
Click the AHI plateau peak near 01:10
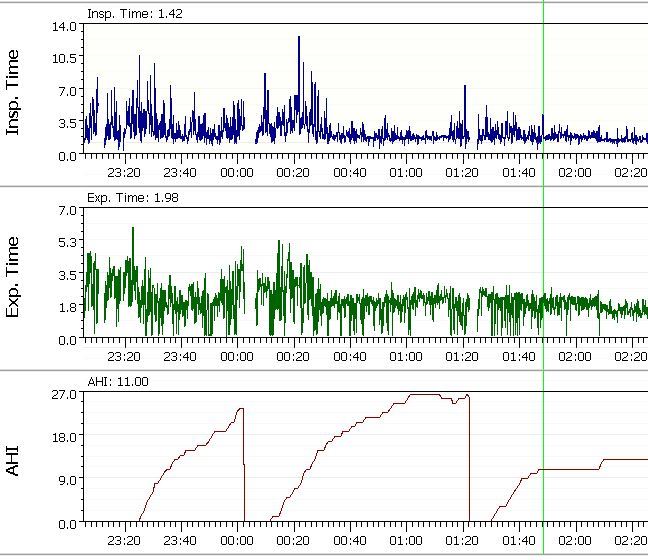[x=425, y=395]
